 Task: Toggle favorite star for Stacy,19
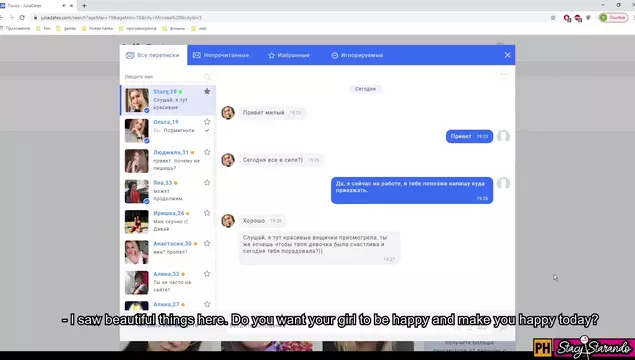207,91
